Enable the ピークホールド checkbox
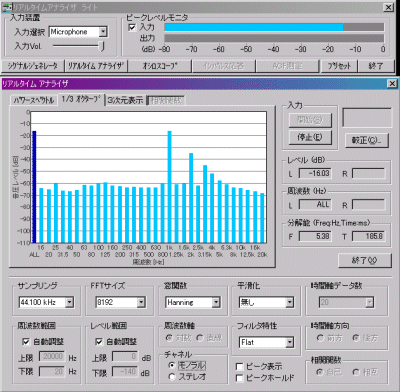This screenshot has width=400, height=392. (239, 378)
